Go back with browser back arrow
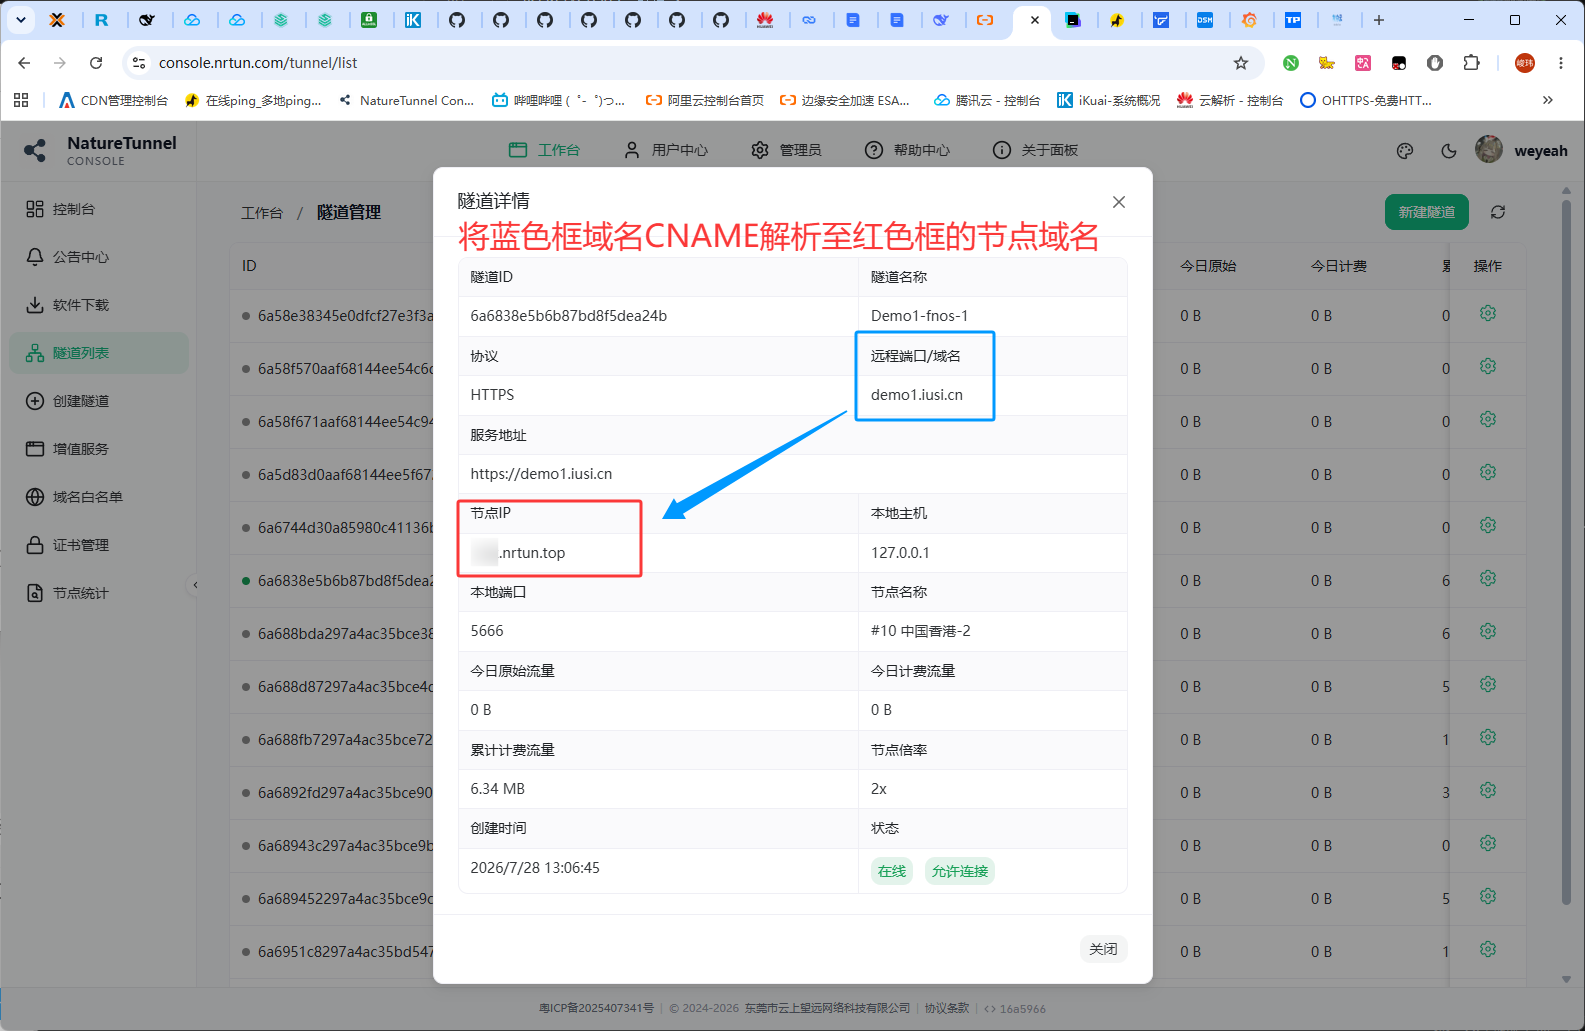 [x=24, y=63]
